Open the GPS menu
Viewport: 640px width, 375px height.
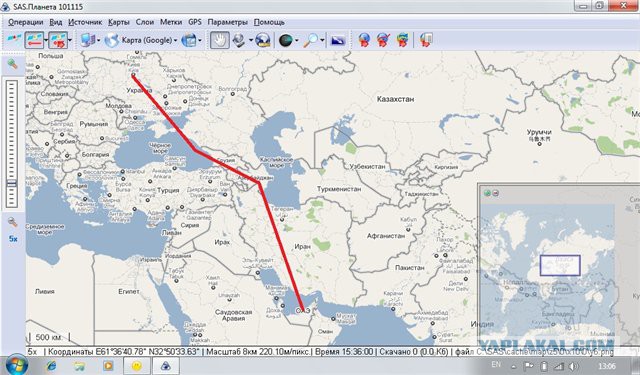coord(195,22)
